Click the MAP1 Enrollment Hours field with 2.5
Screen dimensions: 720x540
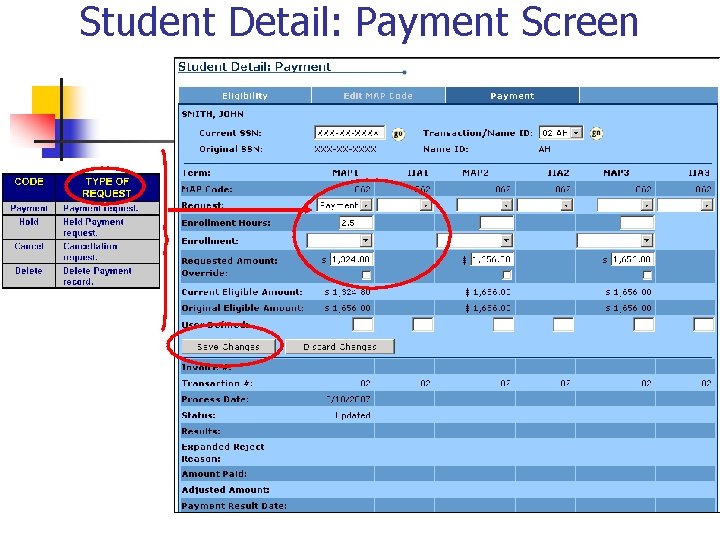coord(356,223)
